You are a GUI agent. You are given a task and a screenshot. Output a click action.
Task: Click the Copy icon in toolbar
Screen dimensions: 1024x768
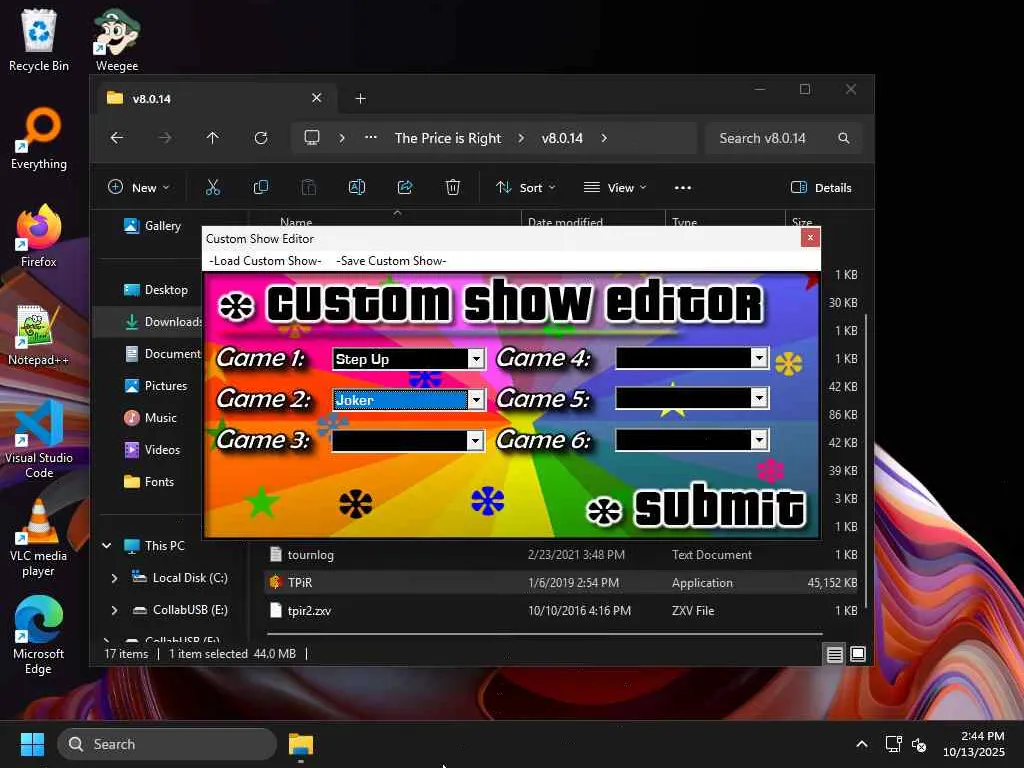tap(261, 187)
